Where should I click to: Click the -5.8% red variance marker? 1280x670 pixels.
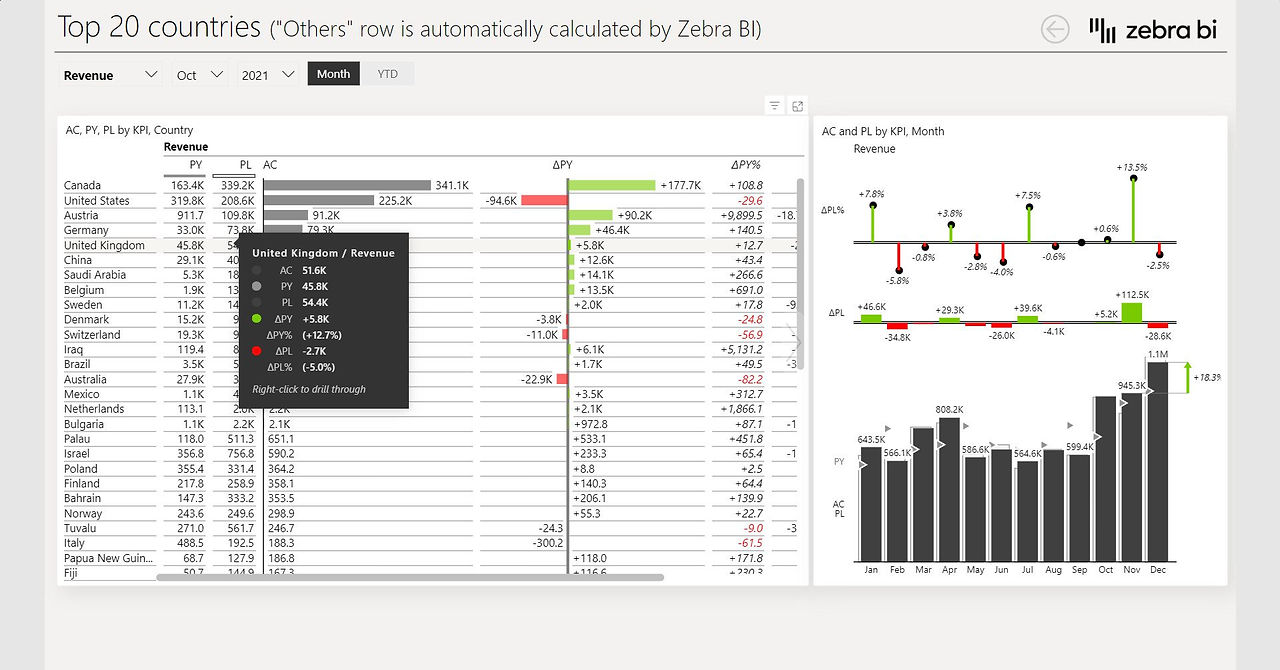tap(899, 269)
